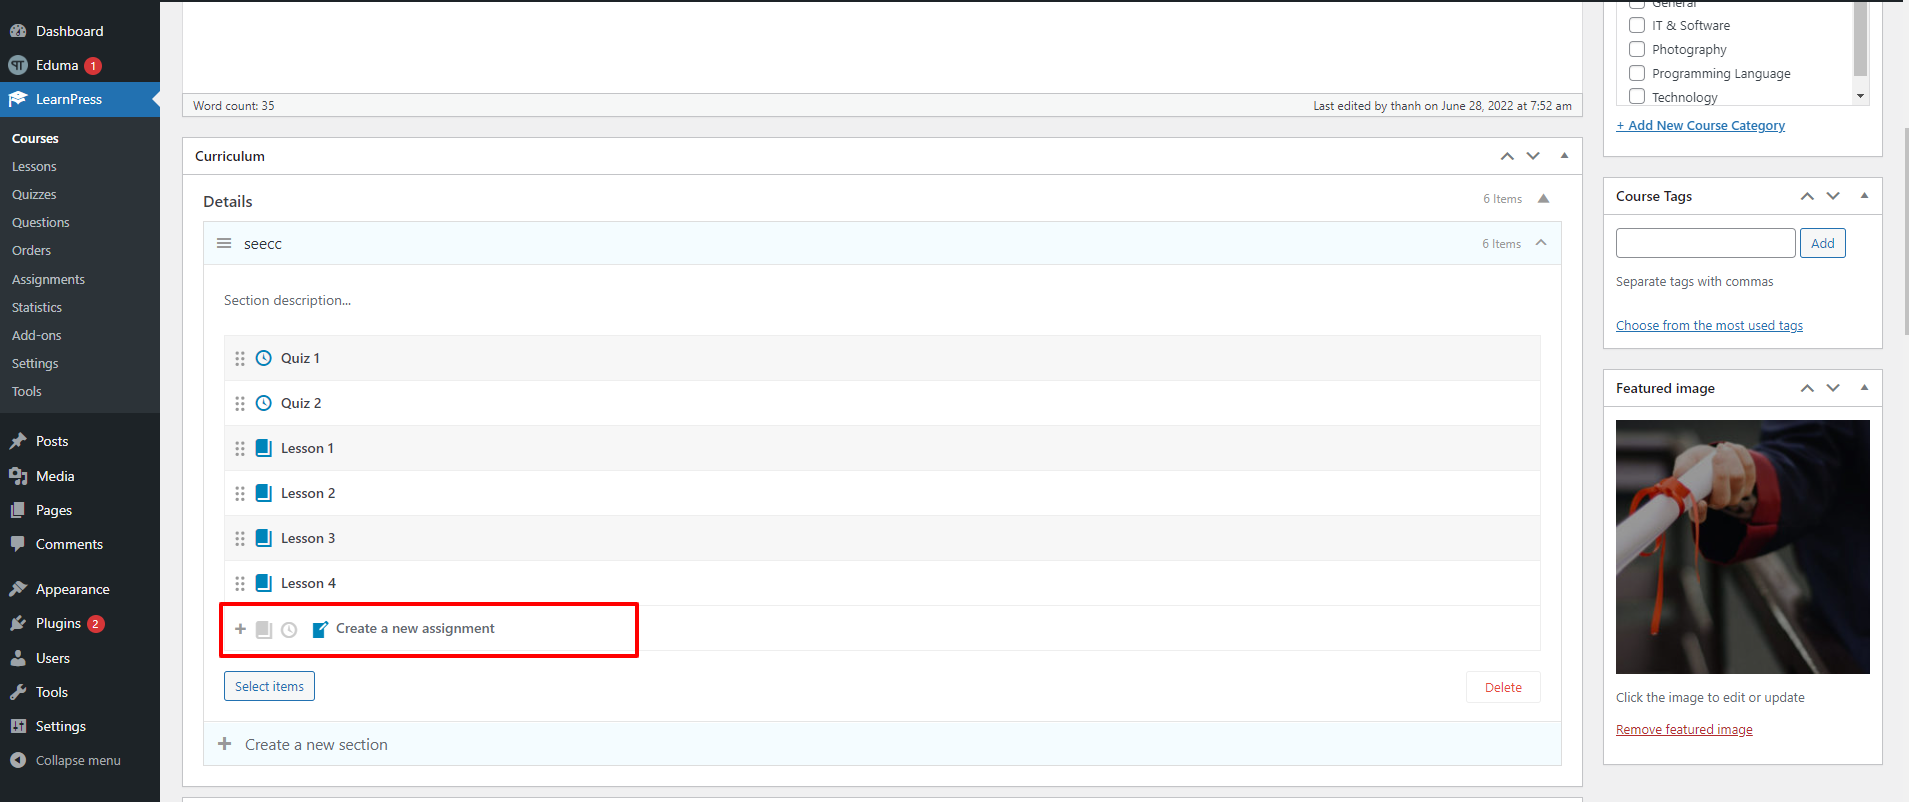The height and width of the screenshot is (802, 1909).
Task: Collapse all sections via Details triangle
Action: click(x=1544, y=199)
